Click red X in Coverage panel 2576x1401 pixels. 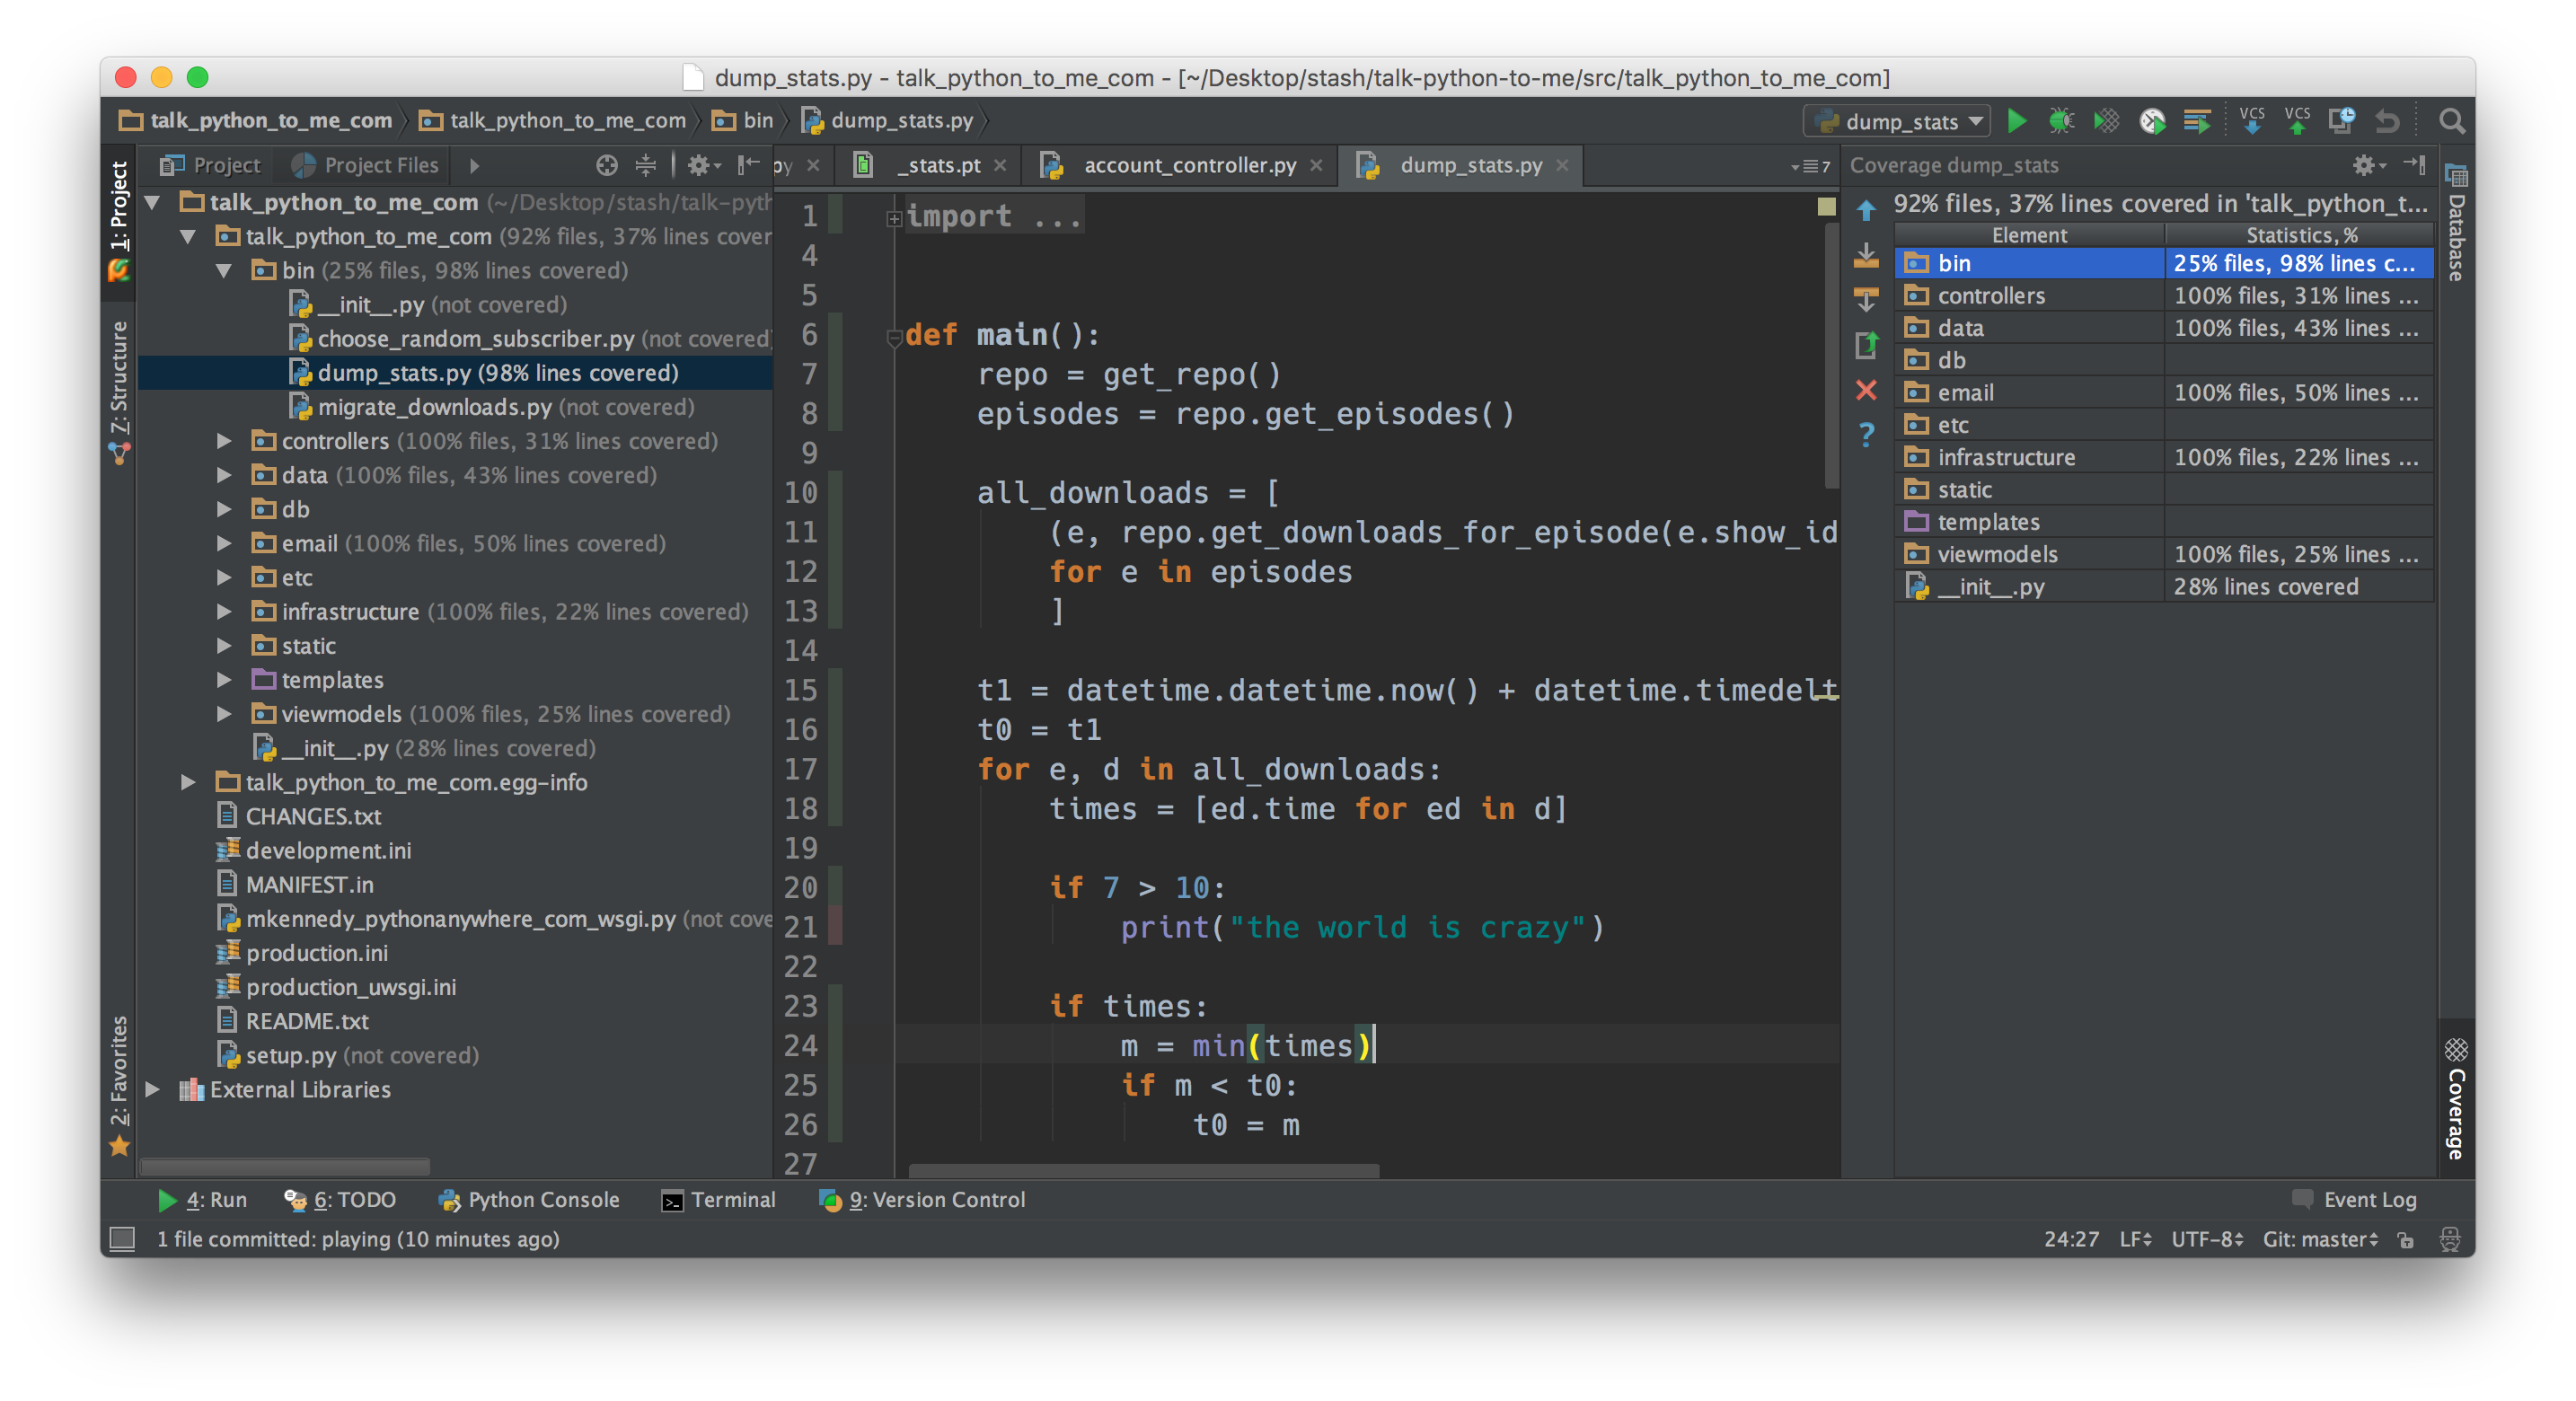pos(1866,390)
